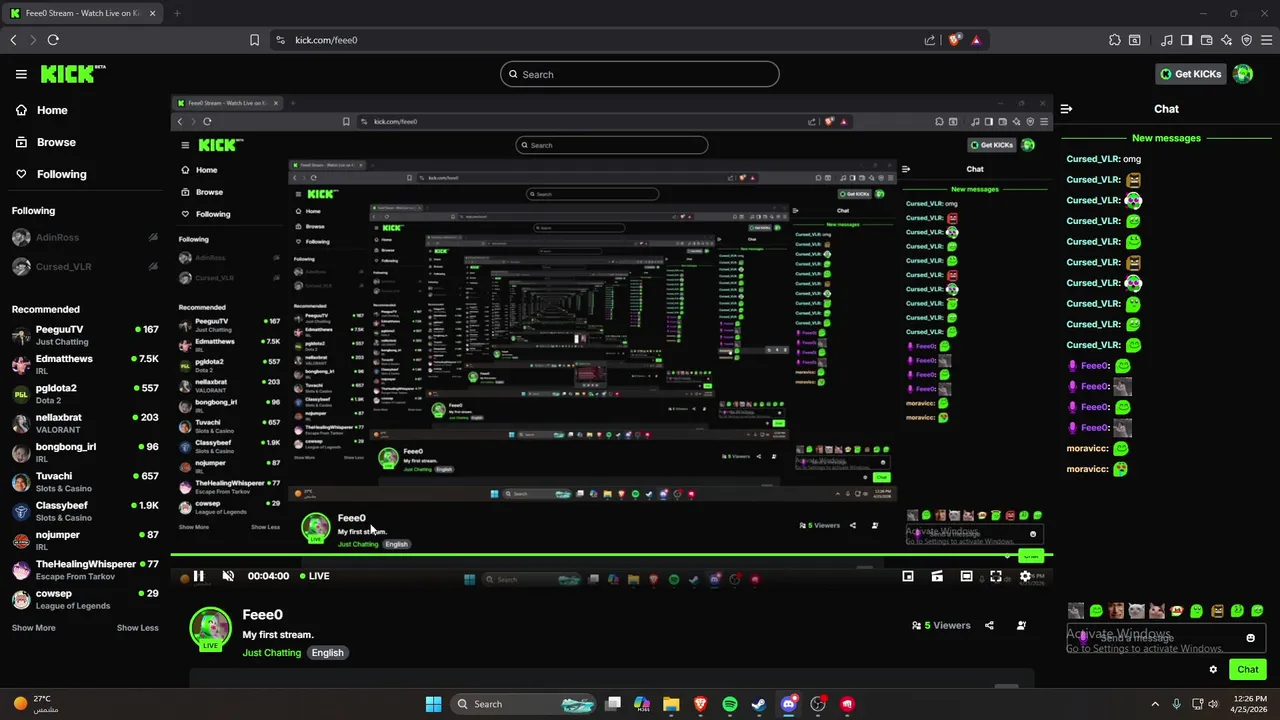Open TheHealingWhisperer channel
This screenshot has width=1280, height=720.
85,570
